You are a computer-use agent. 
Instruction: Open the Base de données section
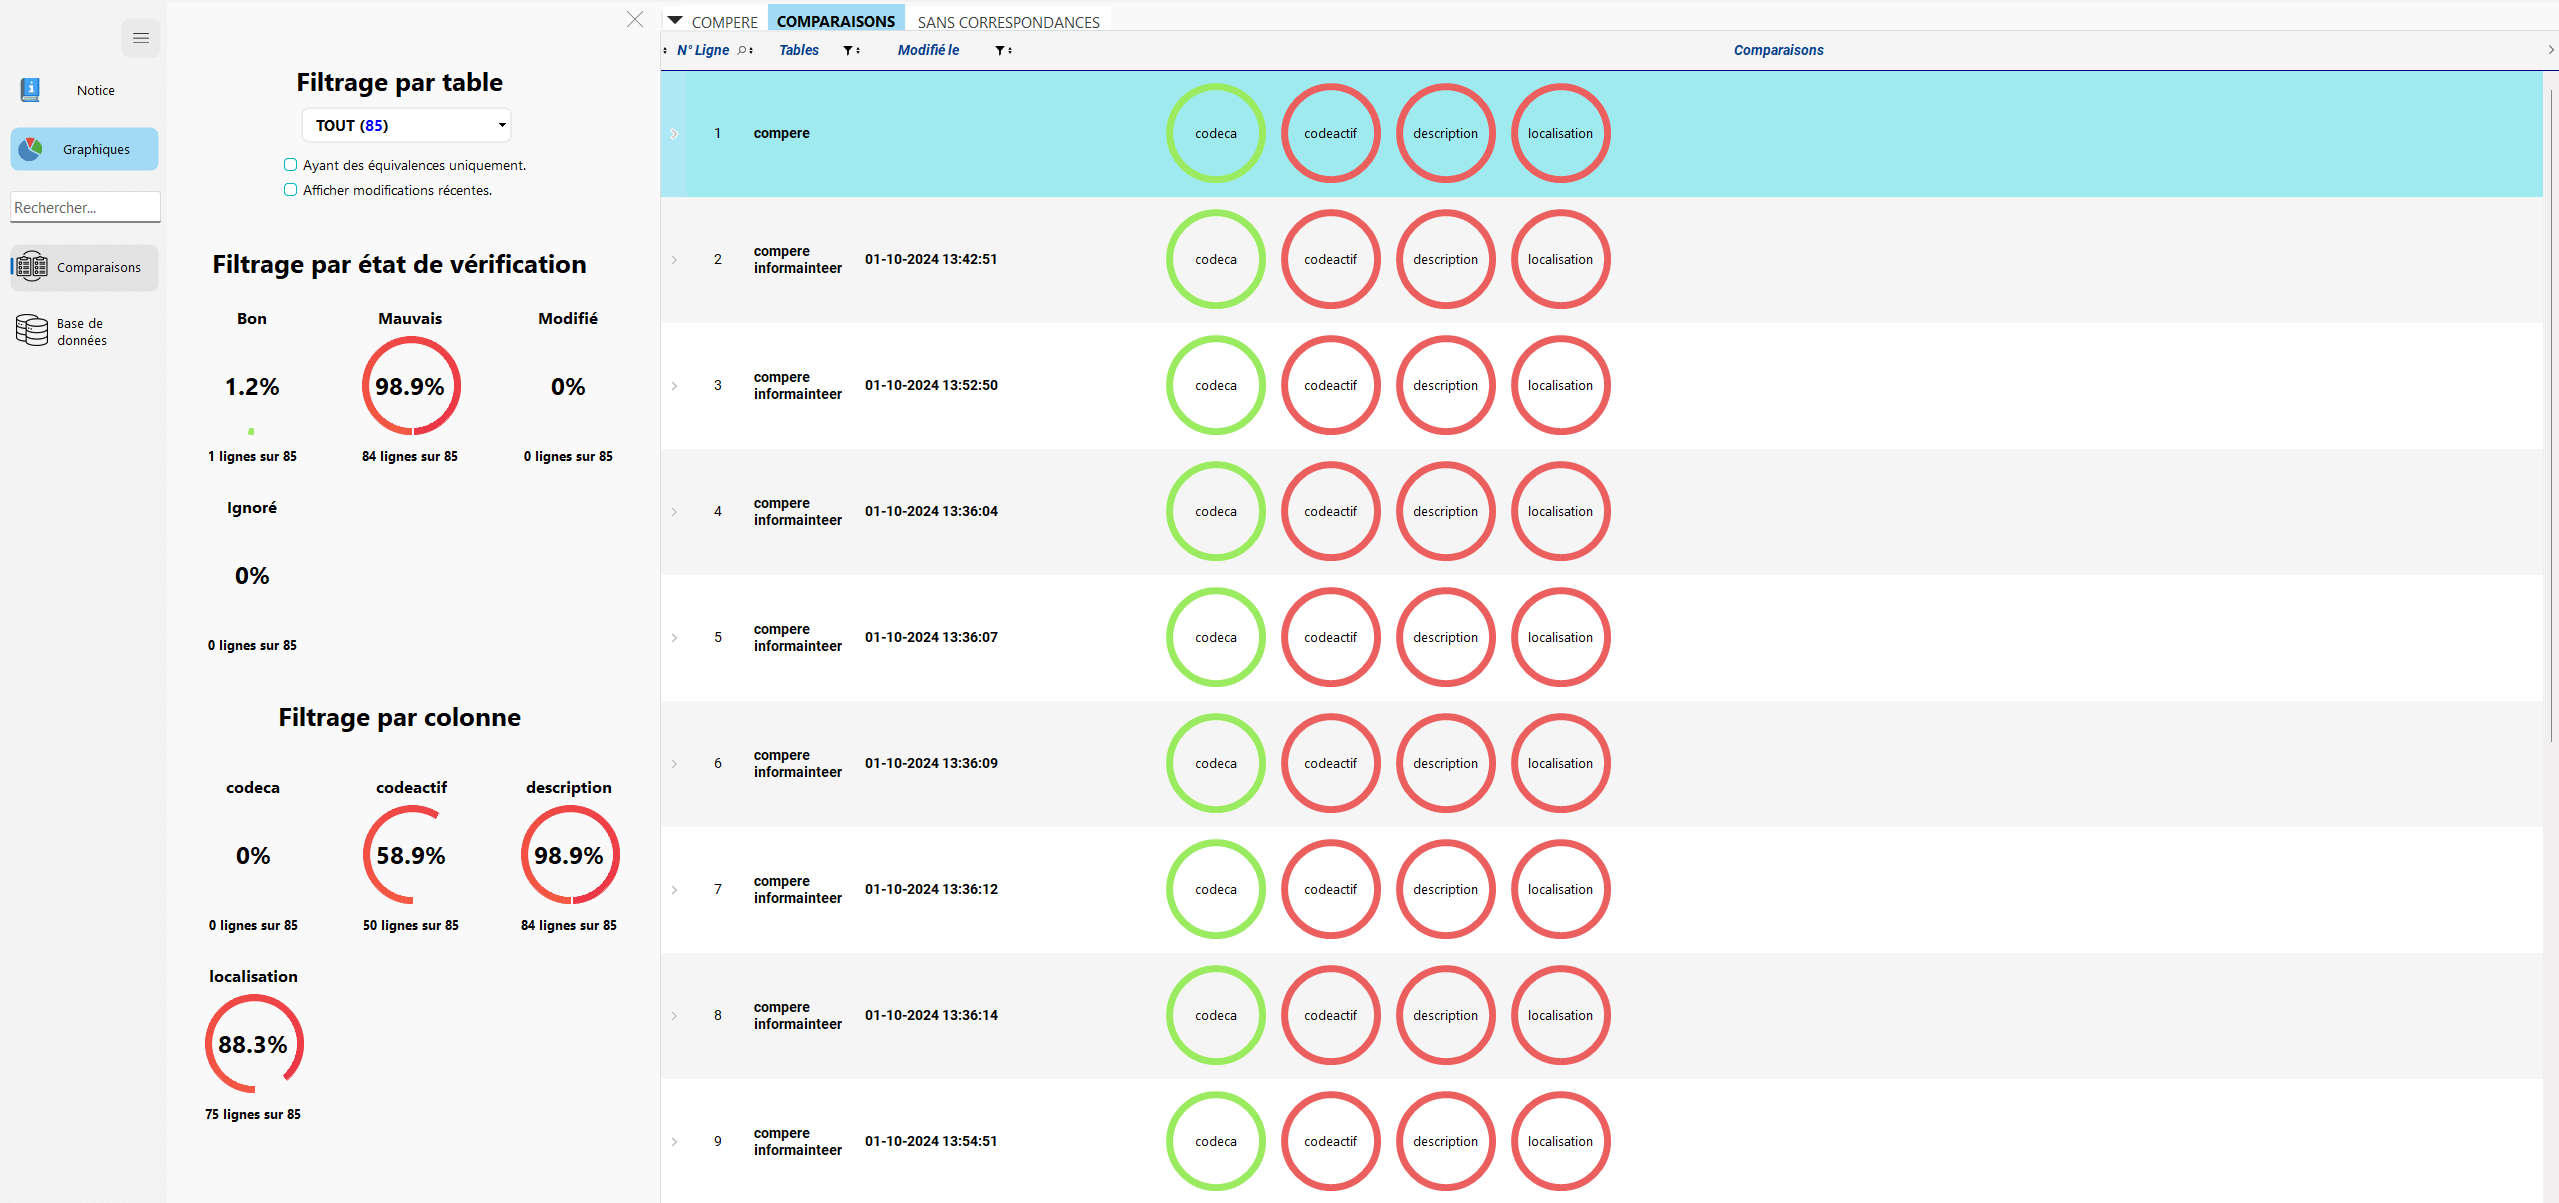[80, 330]
